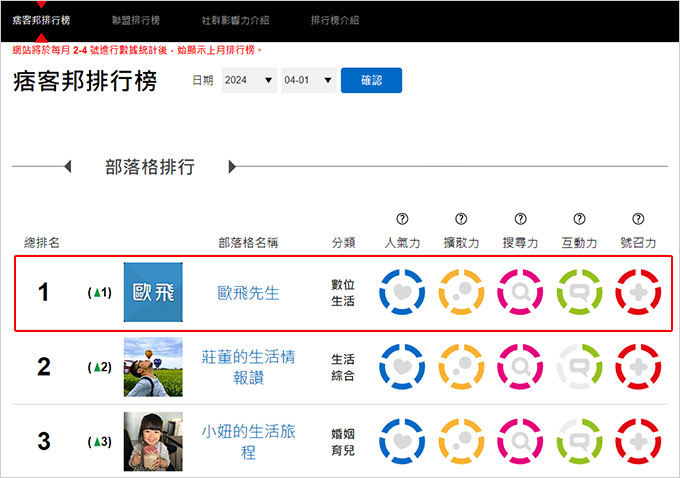This screenshot has height=478, width=680.
Task: Open 社群影響力介紹 menu item
Action: tap(235, 20)
